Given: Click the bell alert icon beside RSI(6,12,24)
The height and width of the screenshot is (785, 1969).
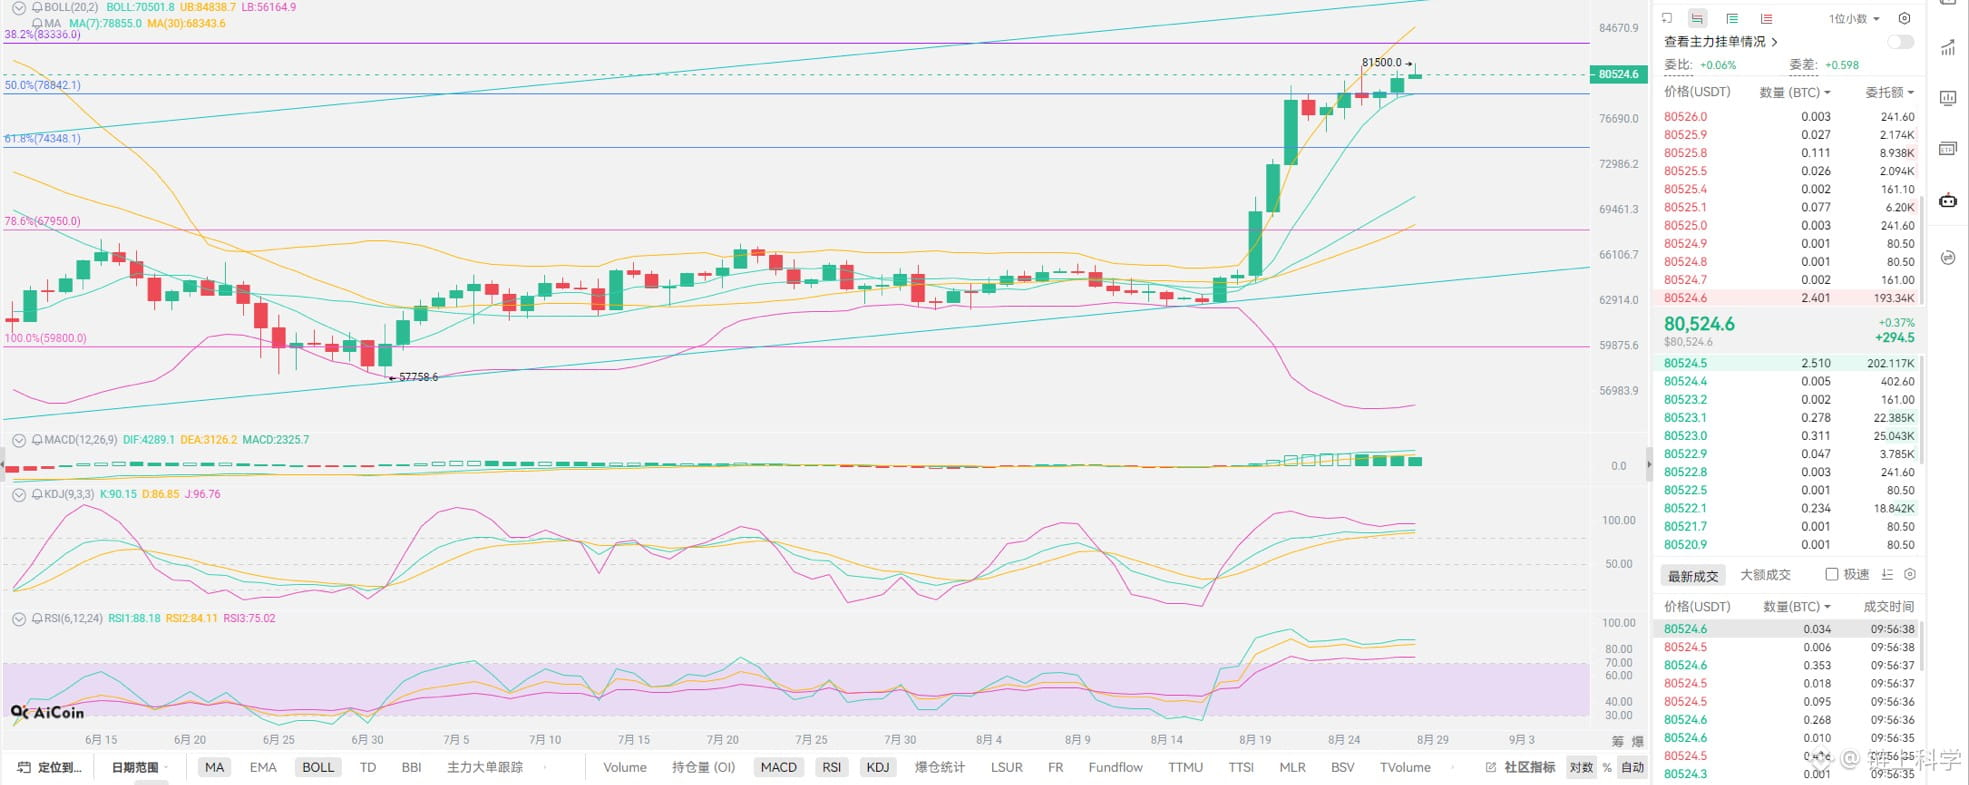Looking at the screenshot, I should [38, 619].
